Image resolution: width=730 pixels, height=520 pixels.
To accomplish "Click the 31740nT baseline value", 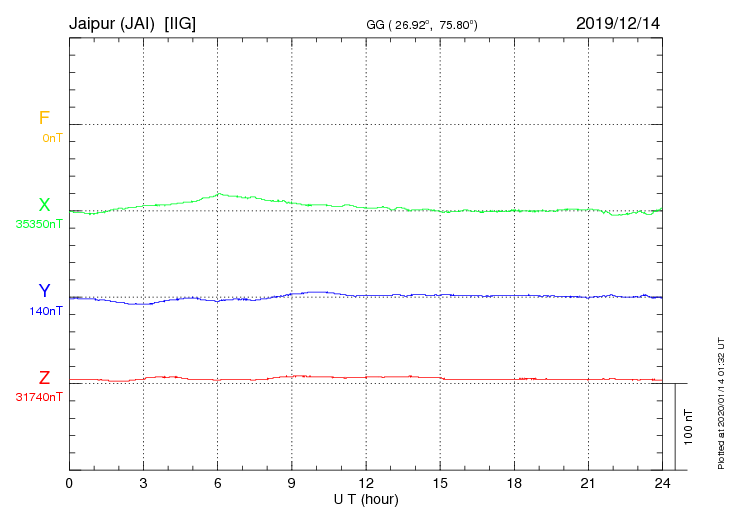I will pos(39,397).
